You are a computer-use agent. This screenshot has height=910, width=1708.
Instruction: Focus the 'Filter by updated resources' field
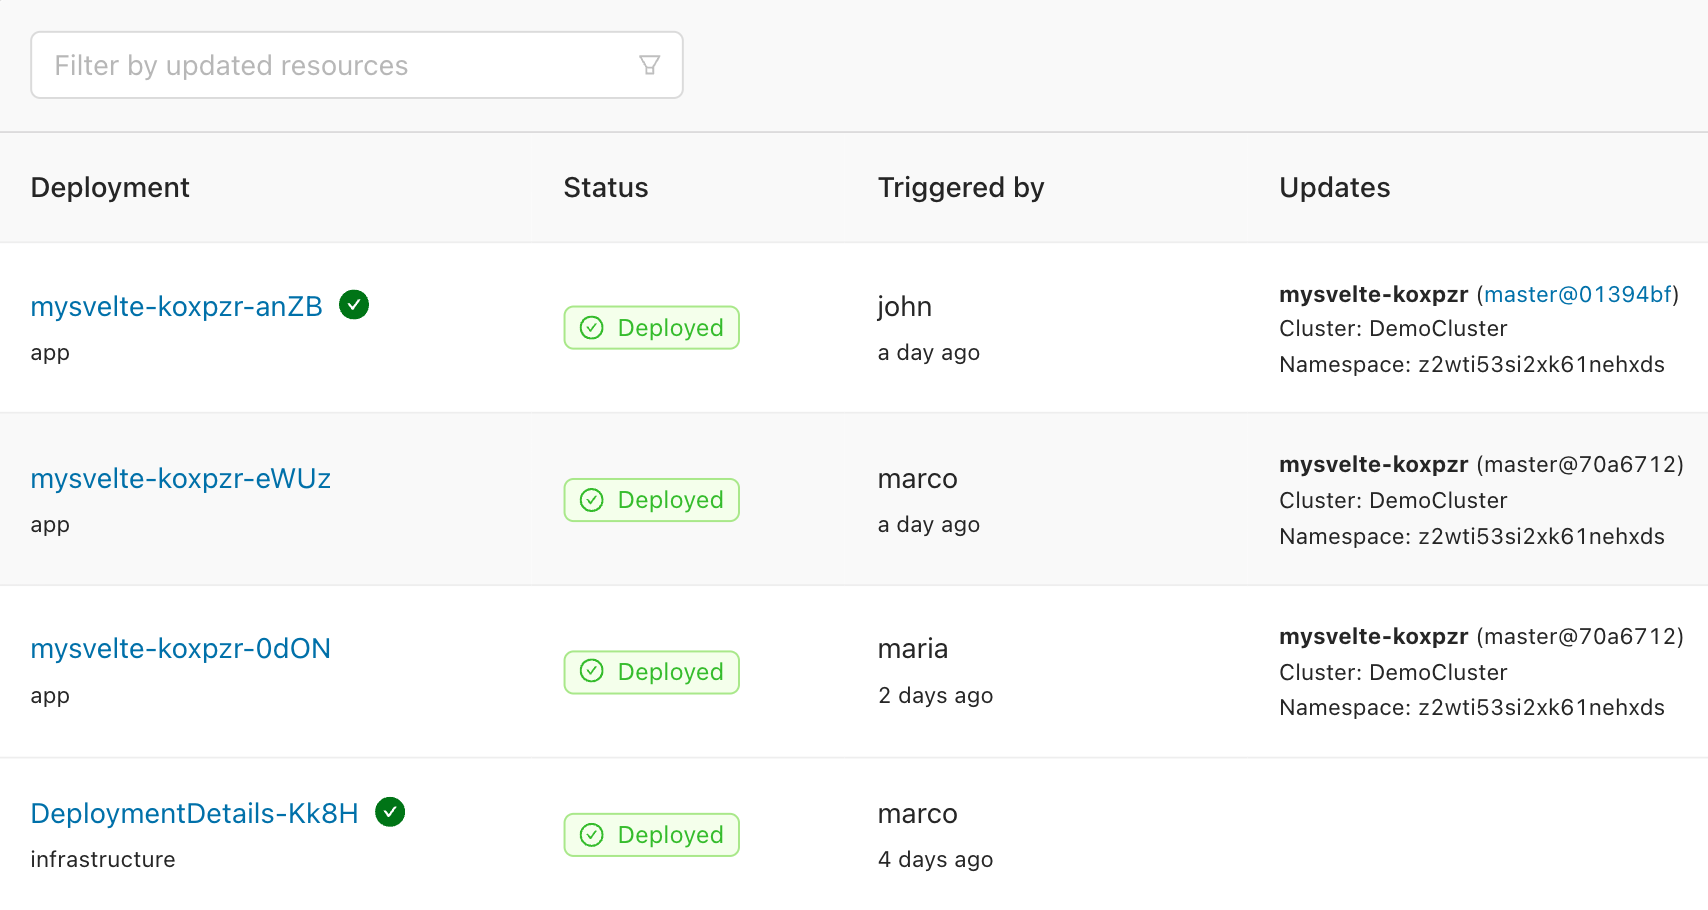pyautogui.click(x=357, y=65)
